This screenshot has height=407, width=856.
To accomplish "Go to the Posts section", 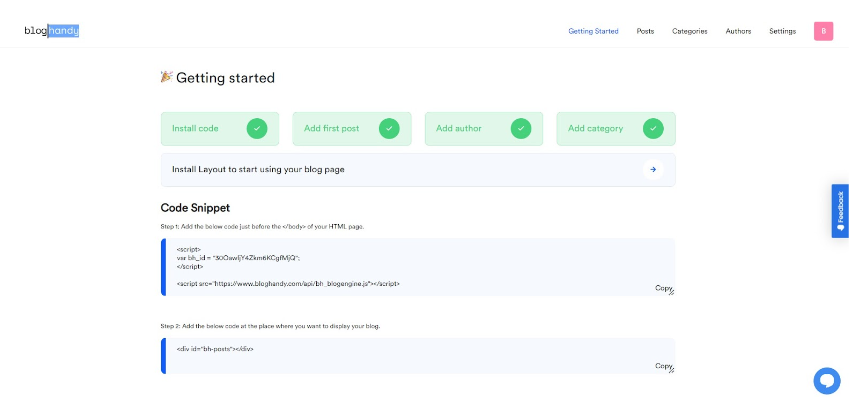I will [x=645, y=31].
